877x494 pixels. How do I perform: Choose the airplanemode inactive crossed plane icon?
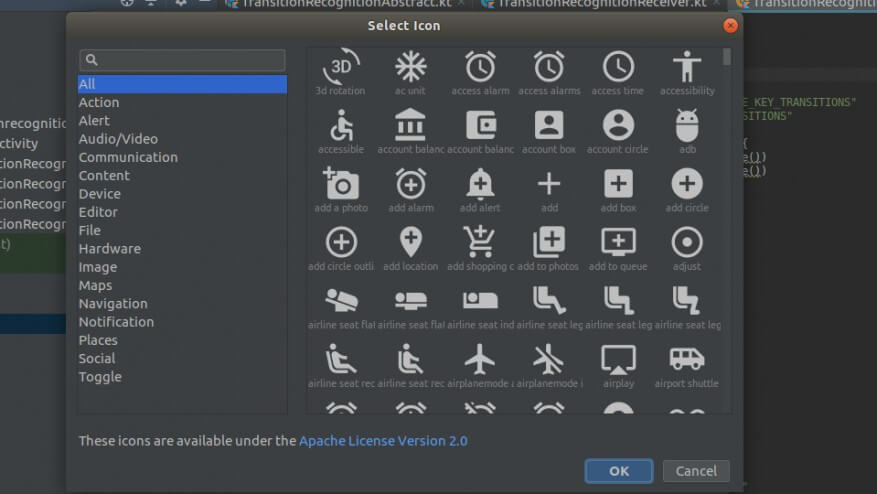[549, 359]
